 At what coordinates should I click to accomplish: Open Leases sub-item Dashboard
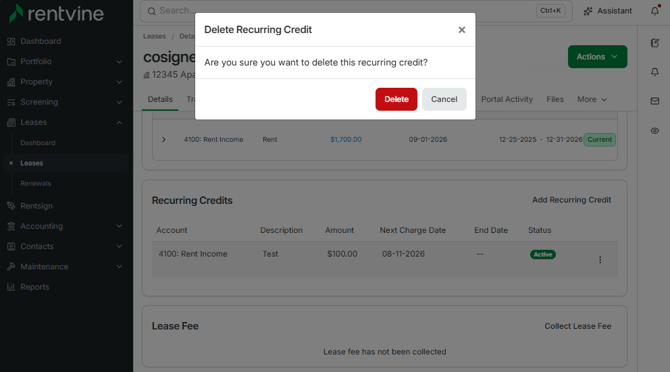click(x=38, y=143)
